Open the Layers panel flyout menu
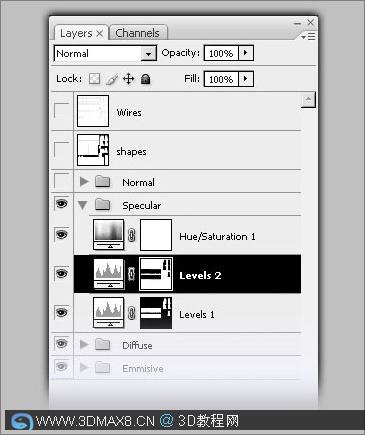Viewport: 365px width, 435px height. pos(308,36)
